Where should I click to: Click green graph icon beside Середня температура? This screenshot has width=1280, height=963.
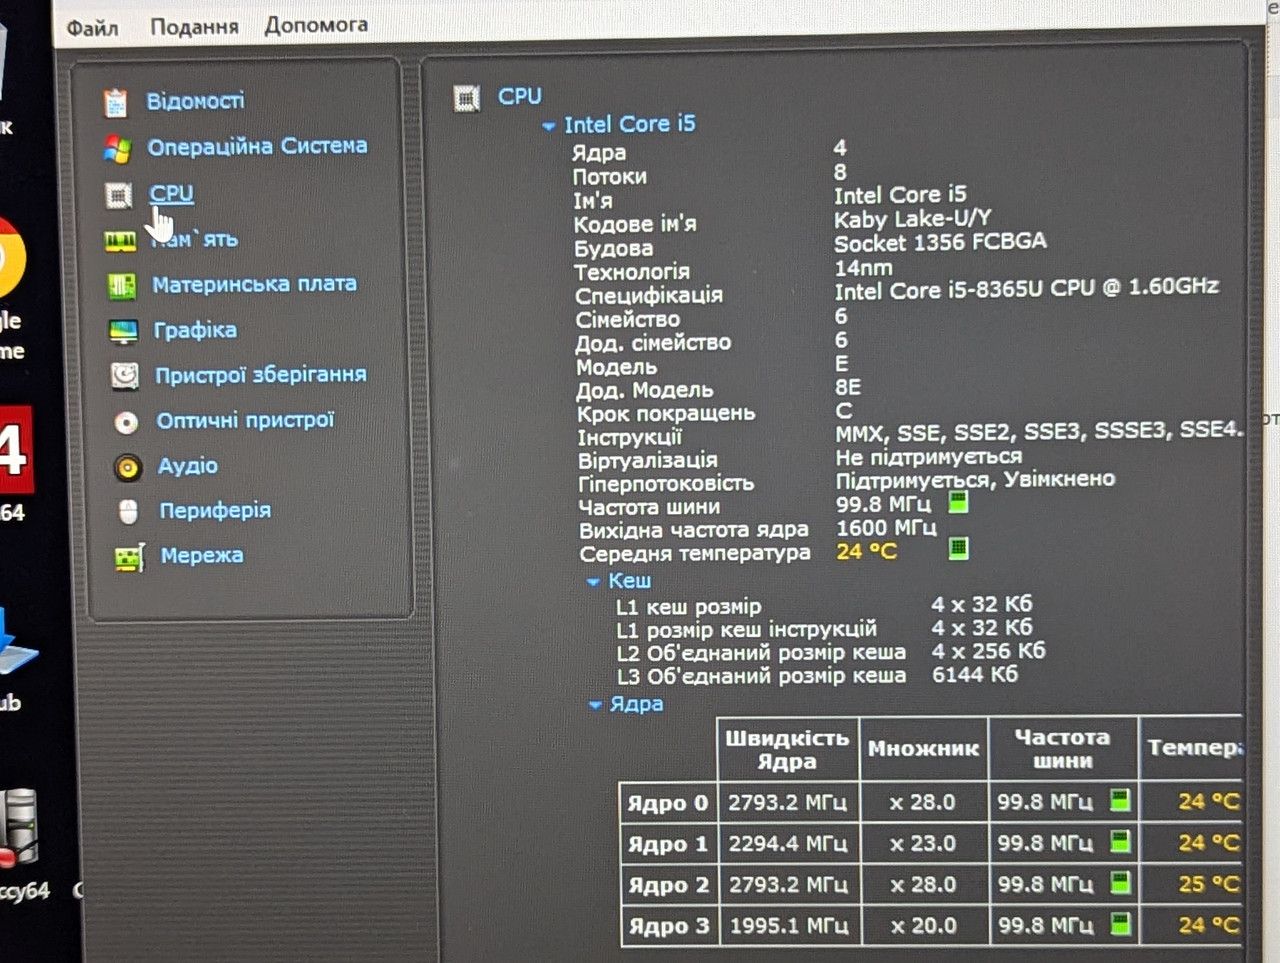tap(958, 548)
